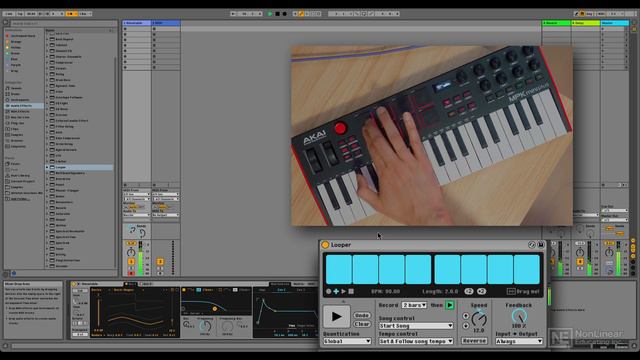Image resolution: width=640 pixels, height=360 pixels.
Task: Expand the Compressor folder in browser
Action: coord(47,62)
